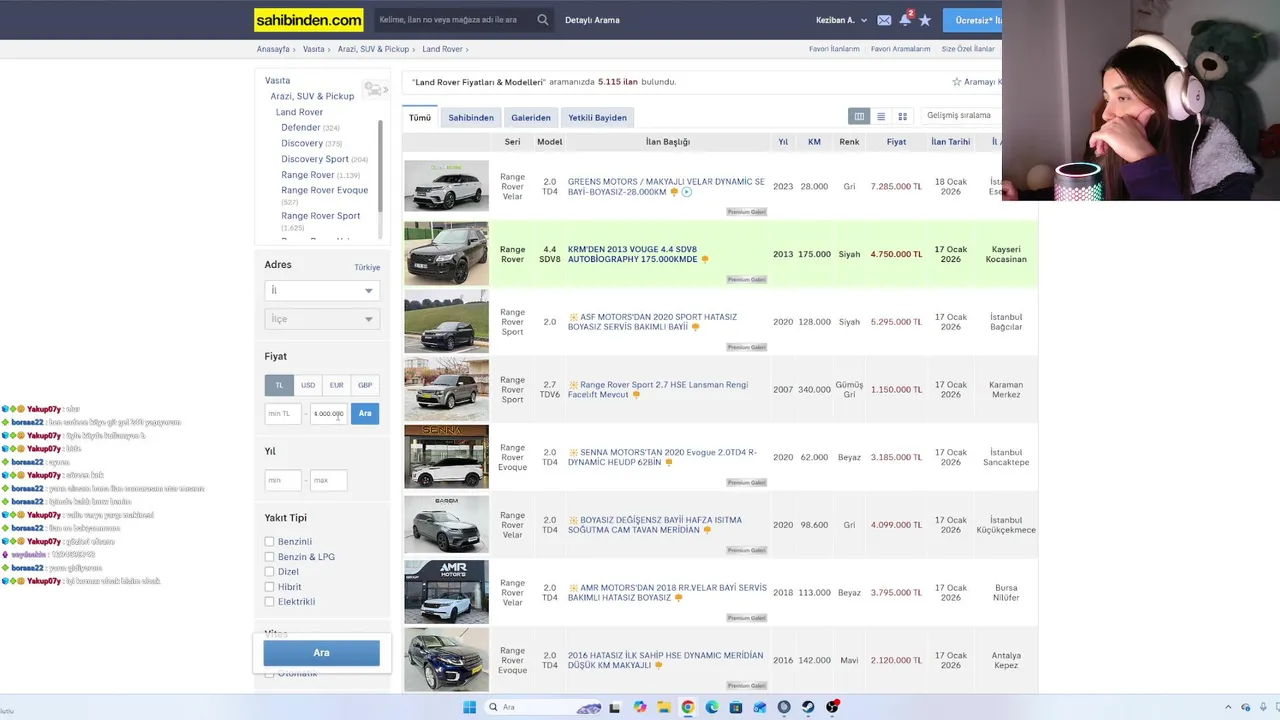Open Copilot from the taskbar
Image resolution: width=1280 pixels, height=720 pixels.
click(640, 707)
